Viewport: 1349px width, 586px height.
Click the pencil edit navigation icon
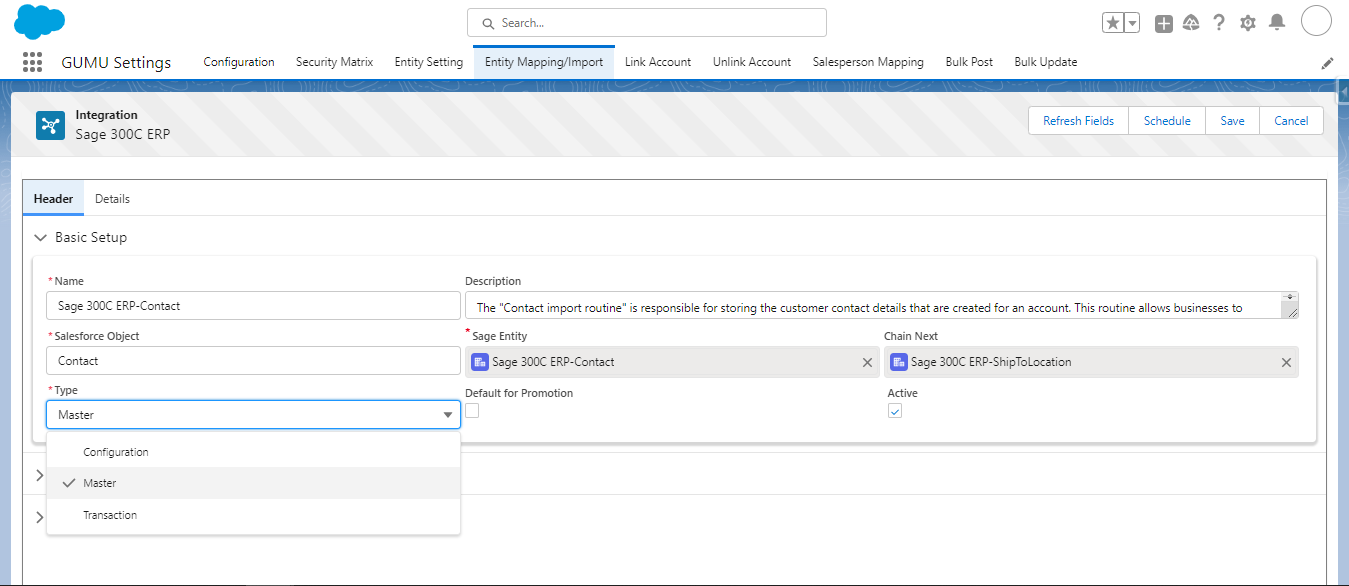[x=1327, y=63]
